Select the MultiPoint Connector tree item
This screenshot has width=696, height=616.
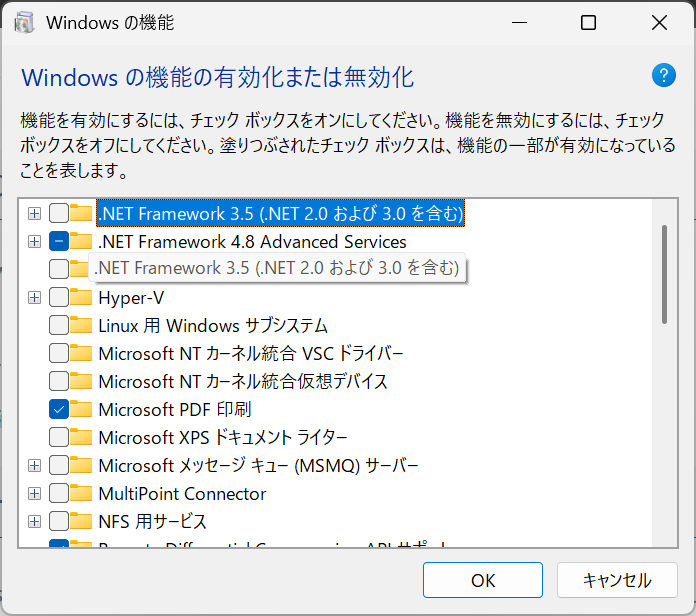pos(182,494)
